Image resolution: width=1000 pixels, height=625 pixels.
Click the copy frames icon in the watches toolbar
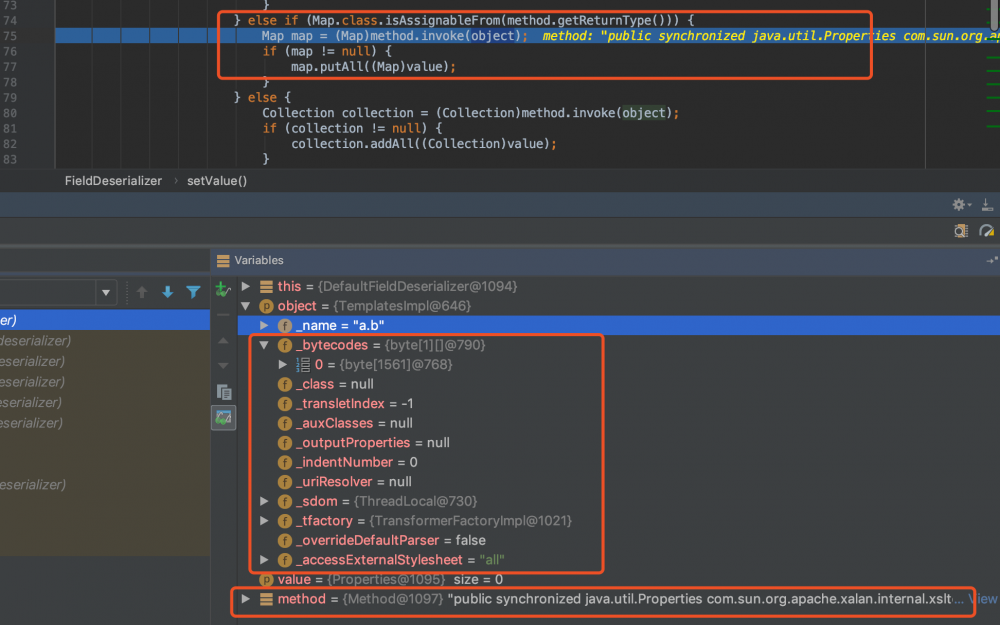pyautogui.click(x=224, y=392)
